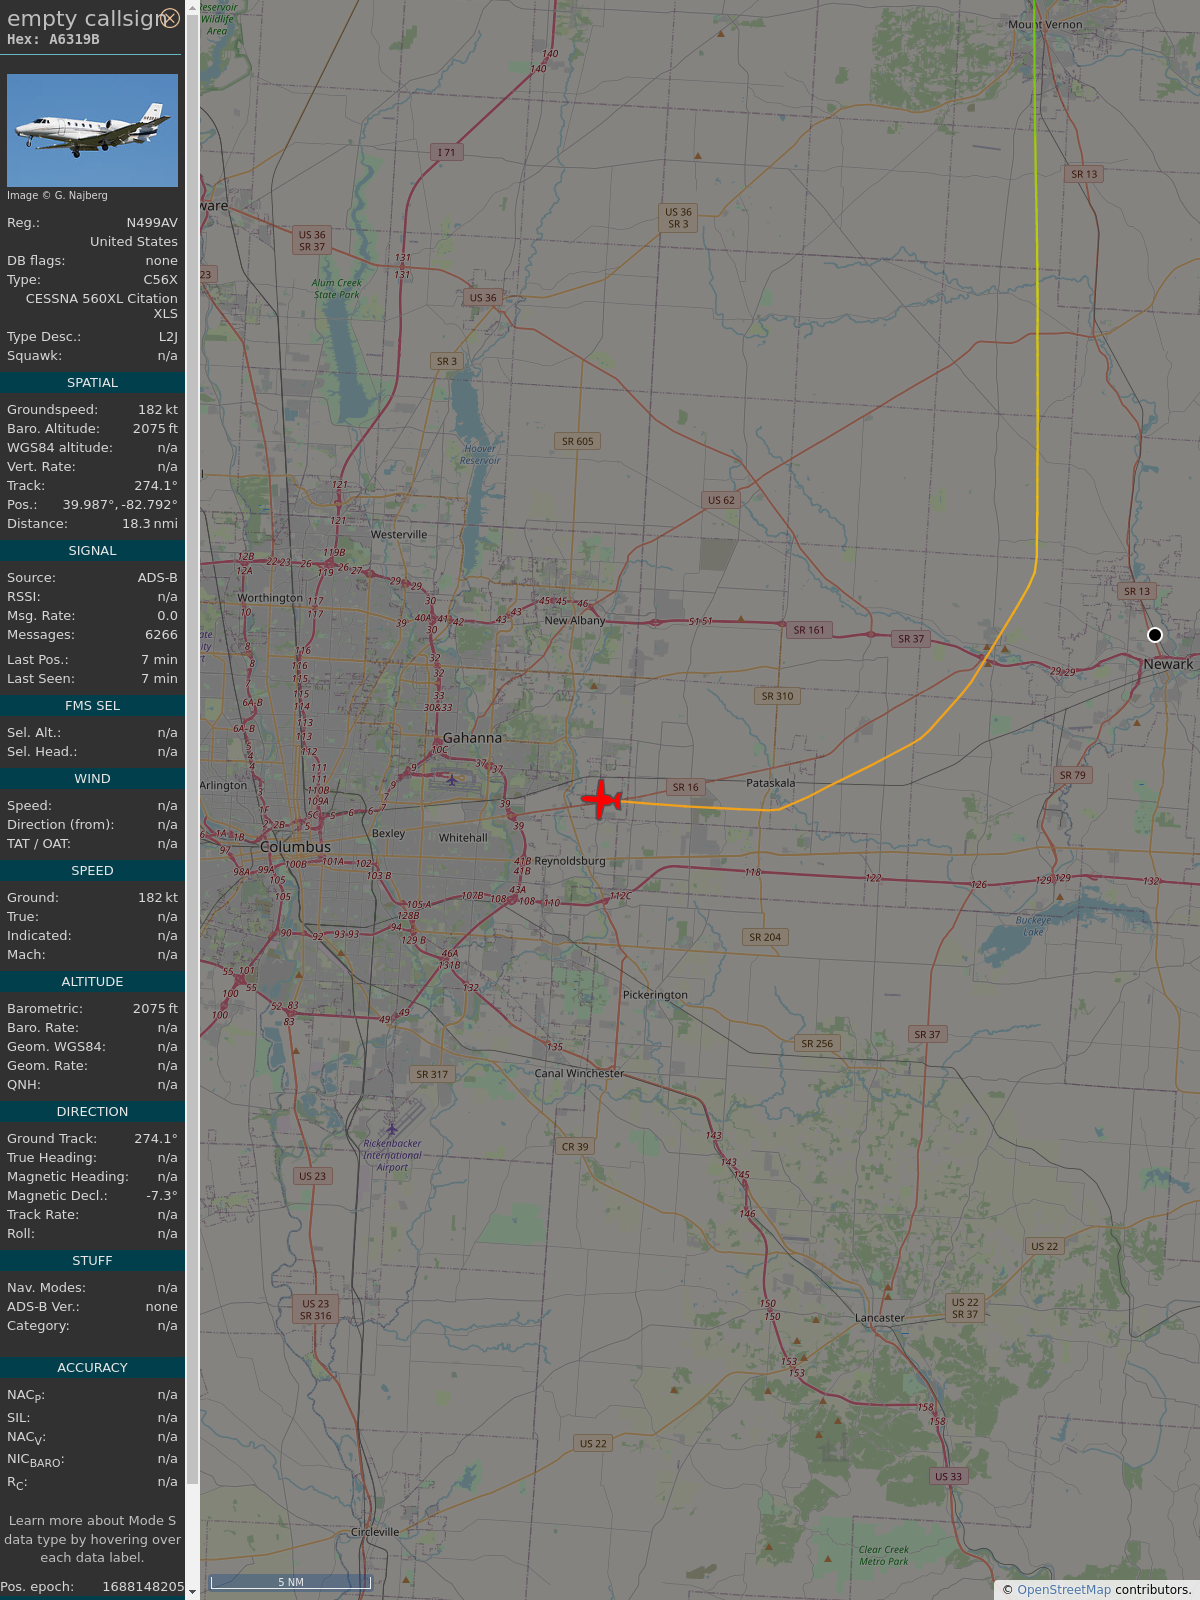Click the US 62 route shield
Screen dimensions: 1200x1600
(x=721, y=500)
